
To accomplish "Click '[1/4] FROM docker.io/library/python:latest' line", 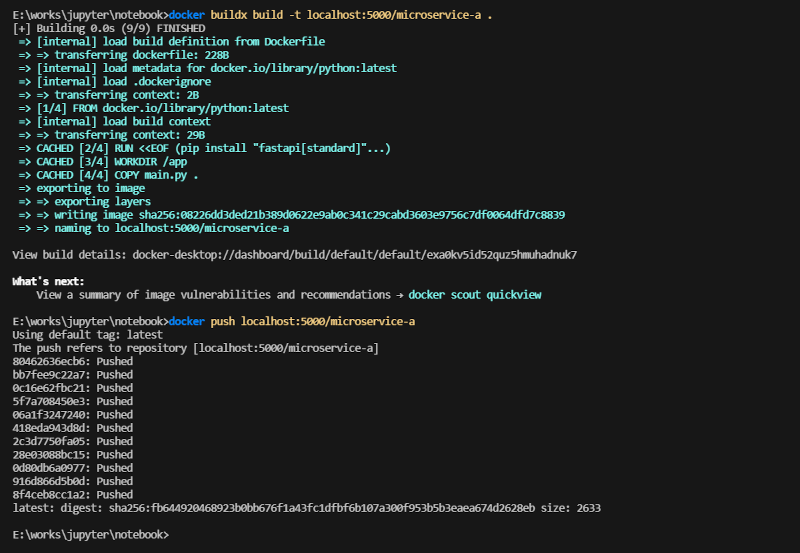I will 154,108.
